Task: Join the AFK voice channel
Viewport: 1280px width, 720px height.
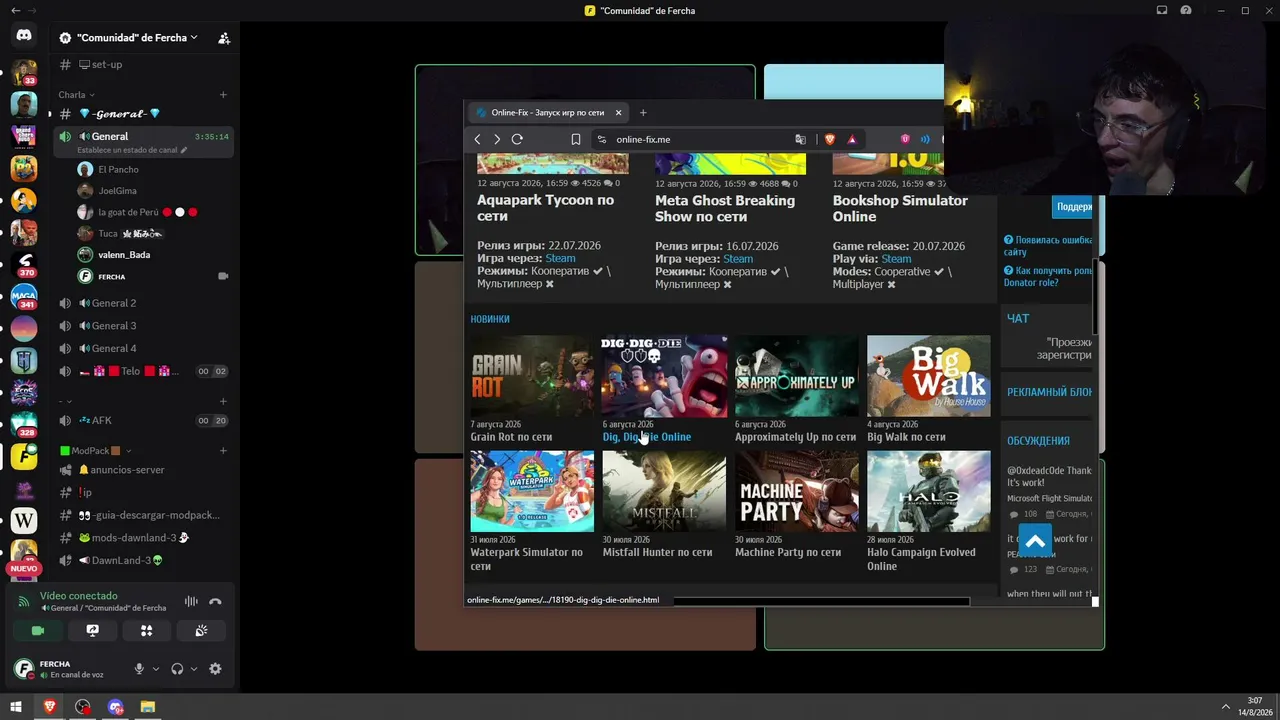Action: [143, 421]
